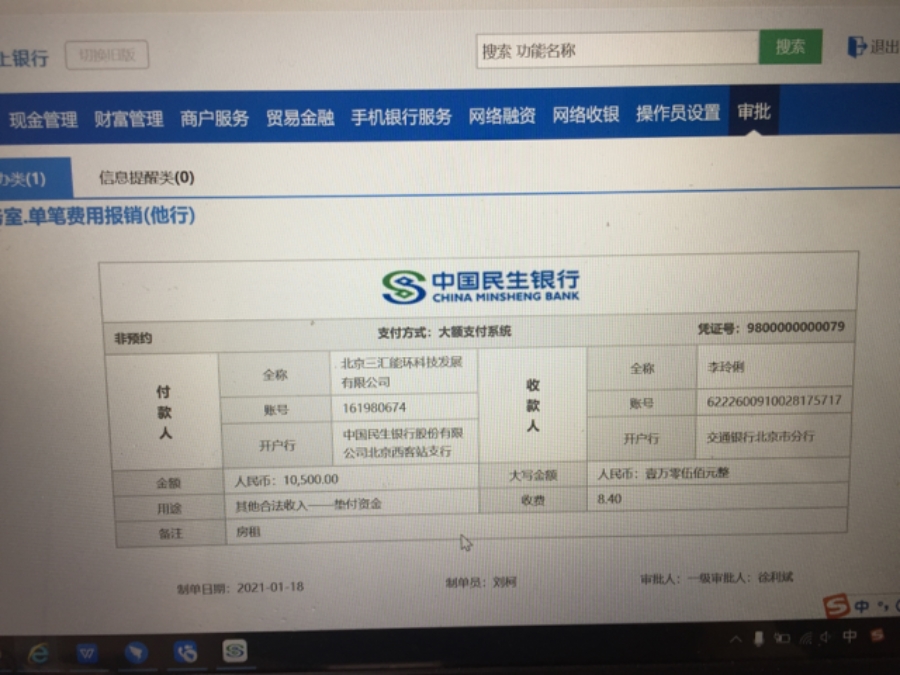The image size is (900, 675).
Task: Open the blue bird app on taskbar
Action: [x=135, y=653]
